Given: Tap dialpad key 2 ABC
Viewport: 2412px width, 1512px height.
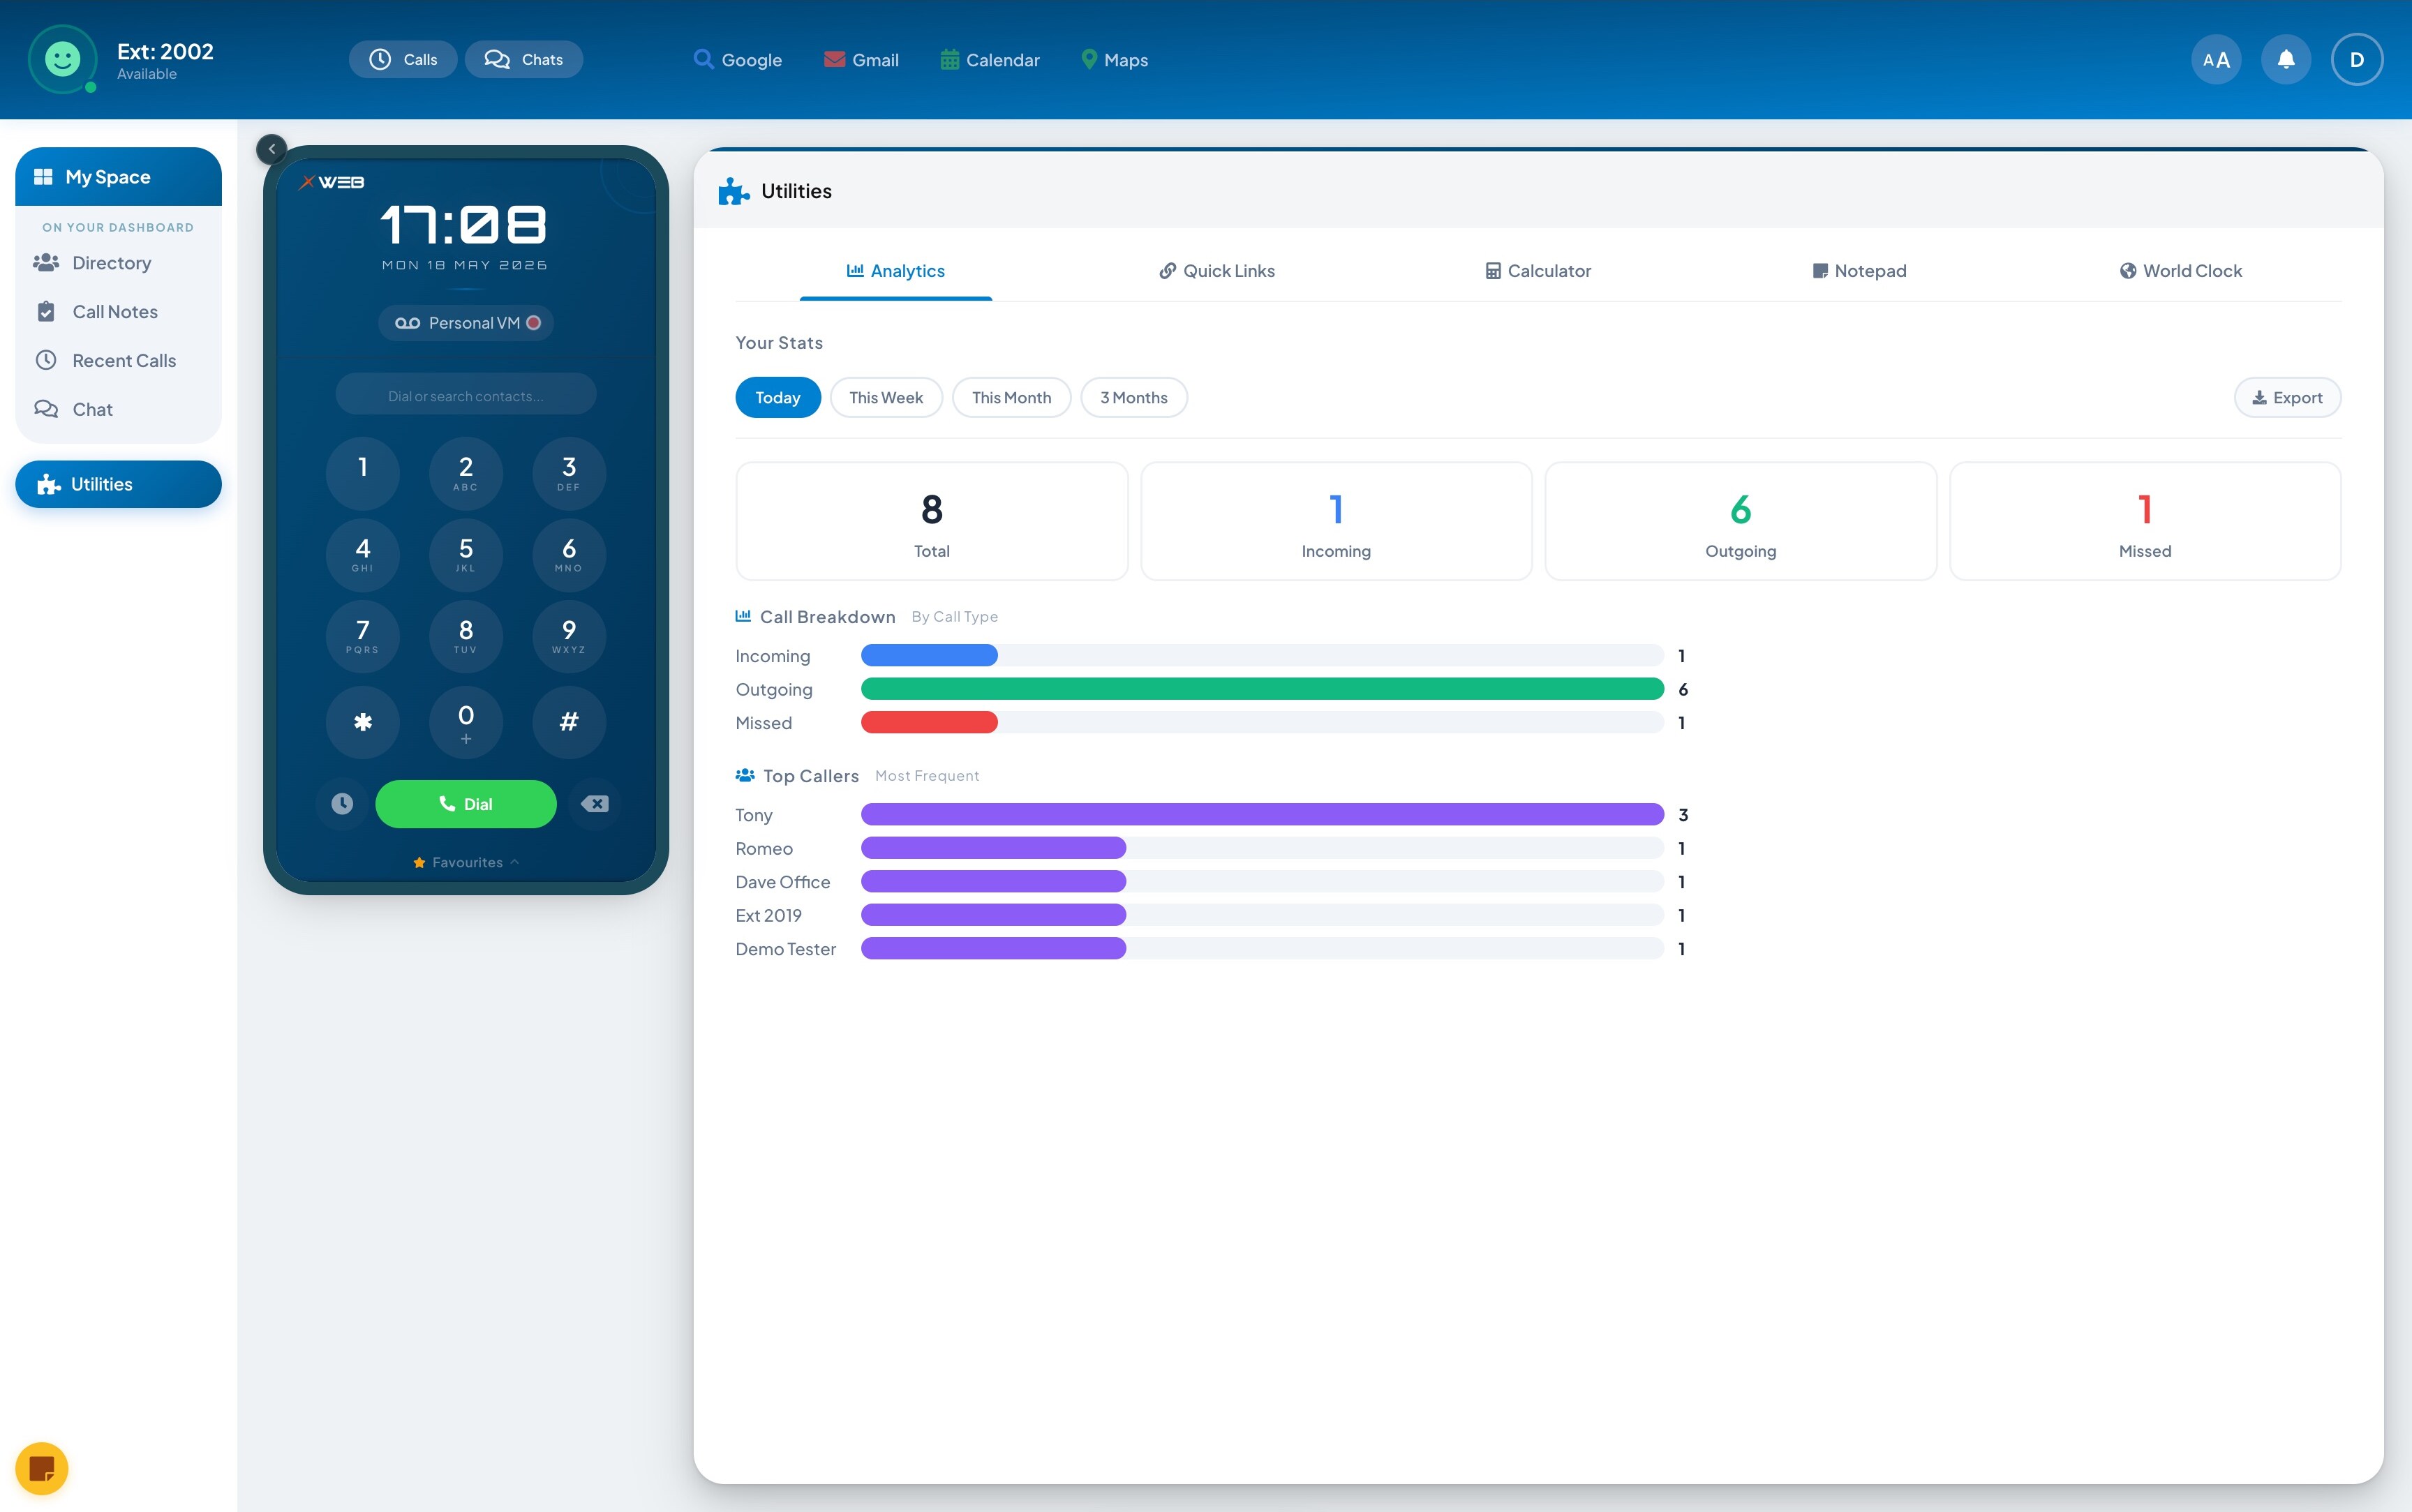Looking at the screenshot, I should [466, 473].
